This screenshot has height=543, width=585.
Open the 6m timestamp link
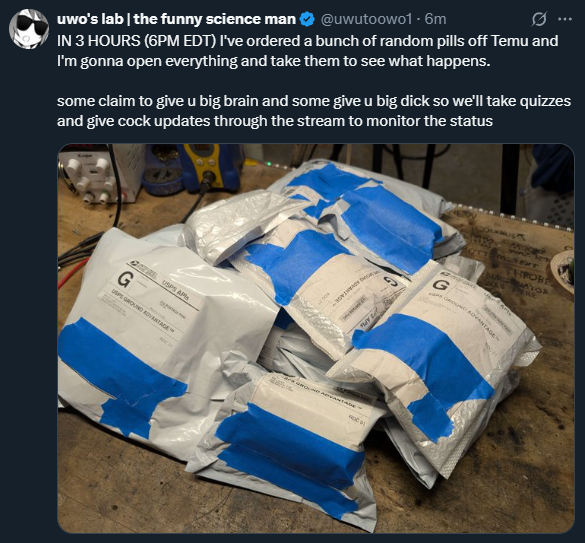pyautogui.click(x=435, y=19)
